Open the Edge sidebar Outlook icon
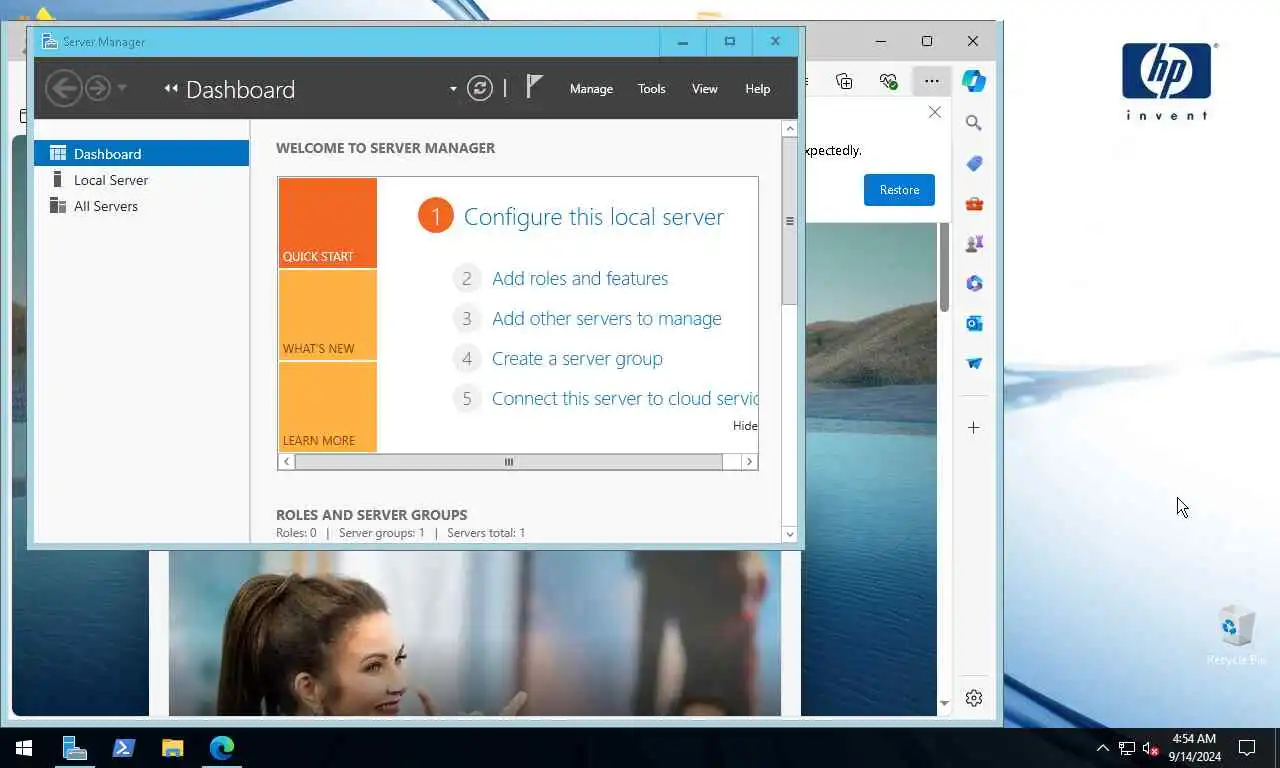This screenshot has width=1280, height=768. (x=974, y=323)
